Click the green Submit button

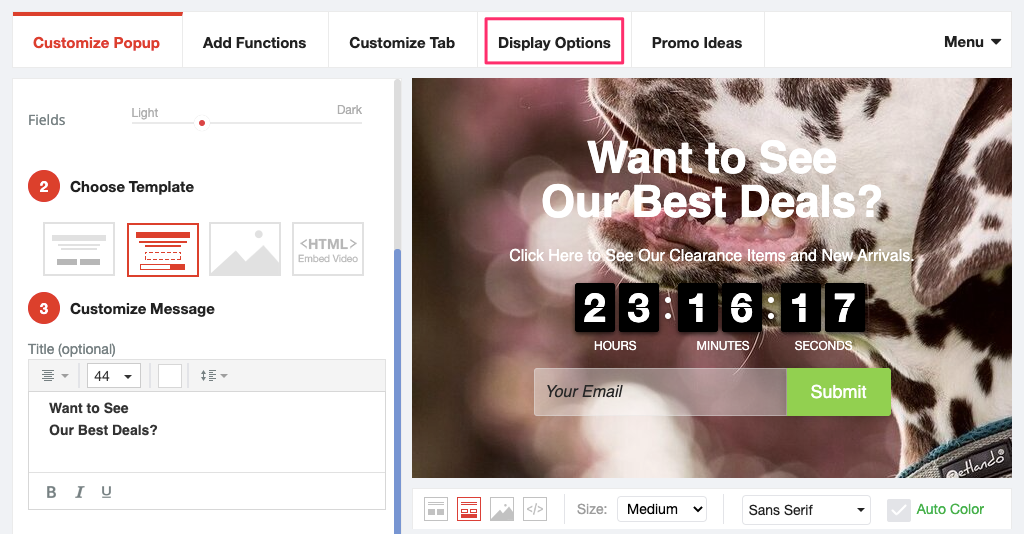pyautogui.click(x=839, y=392)
